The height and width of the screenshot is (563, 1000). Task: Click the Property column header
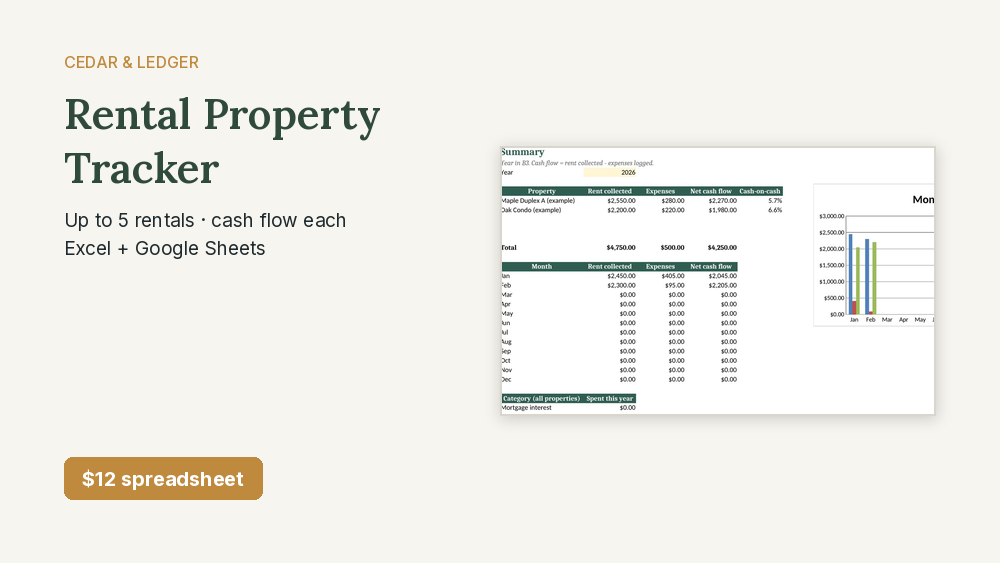(541, 191)
